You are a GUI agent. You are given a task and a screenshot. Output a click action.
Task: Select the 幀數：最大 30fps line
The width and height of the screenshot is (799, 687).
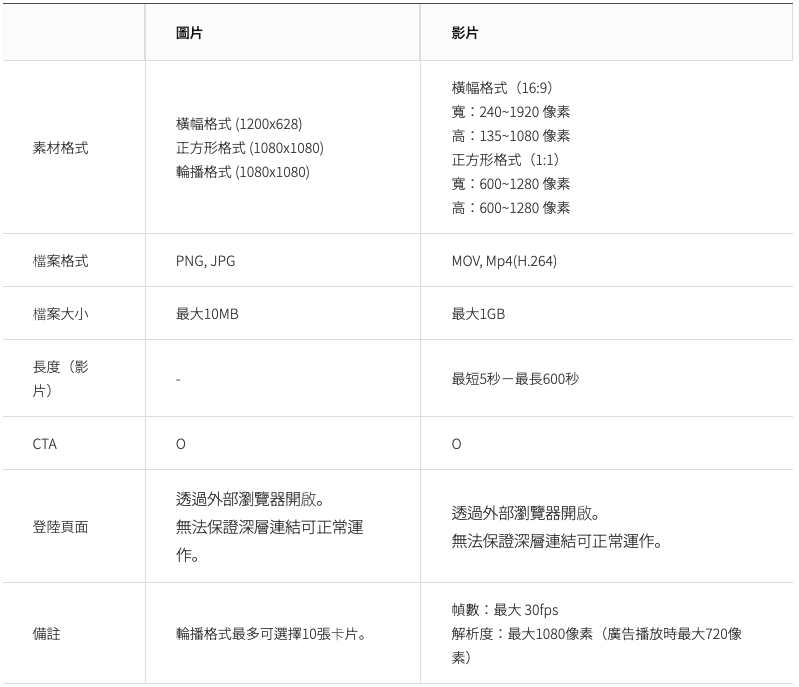coord(505,610)
